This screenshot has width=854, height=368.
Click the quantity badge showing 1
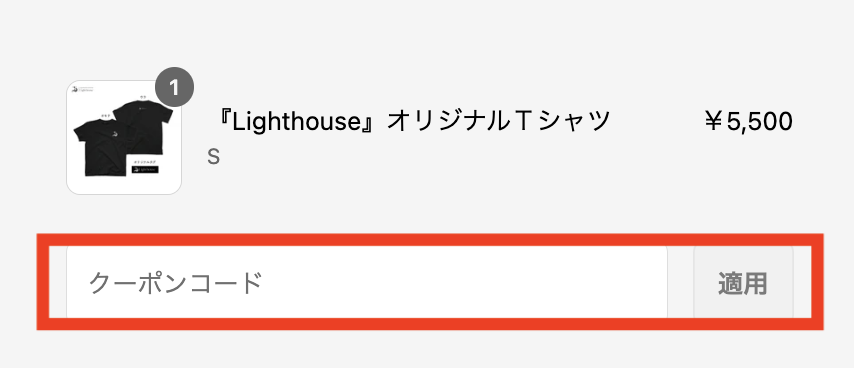click(x=174, y=87)
